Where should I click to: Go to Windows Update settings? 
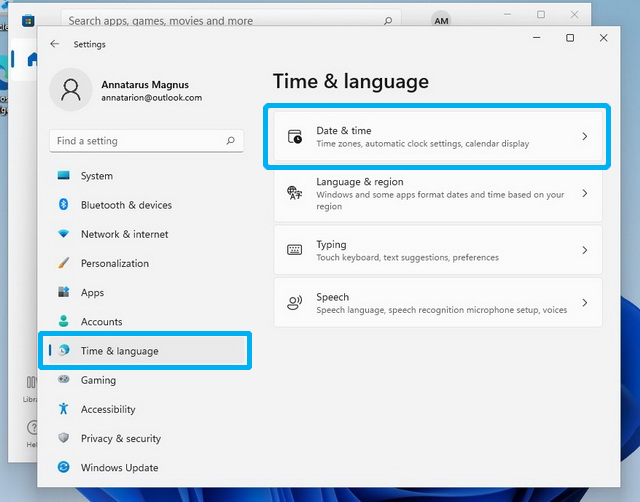coord(147,467)
